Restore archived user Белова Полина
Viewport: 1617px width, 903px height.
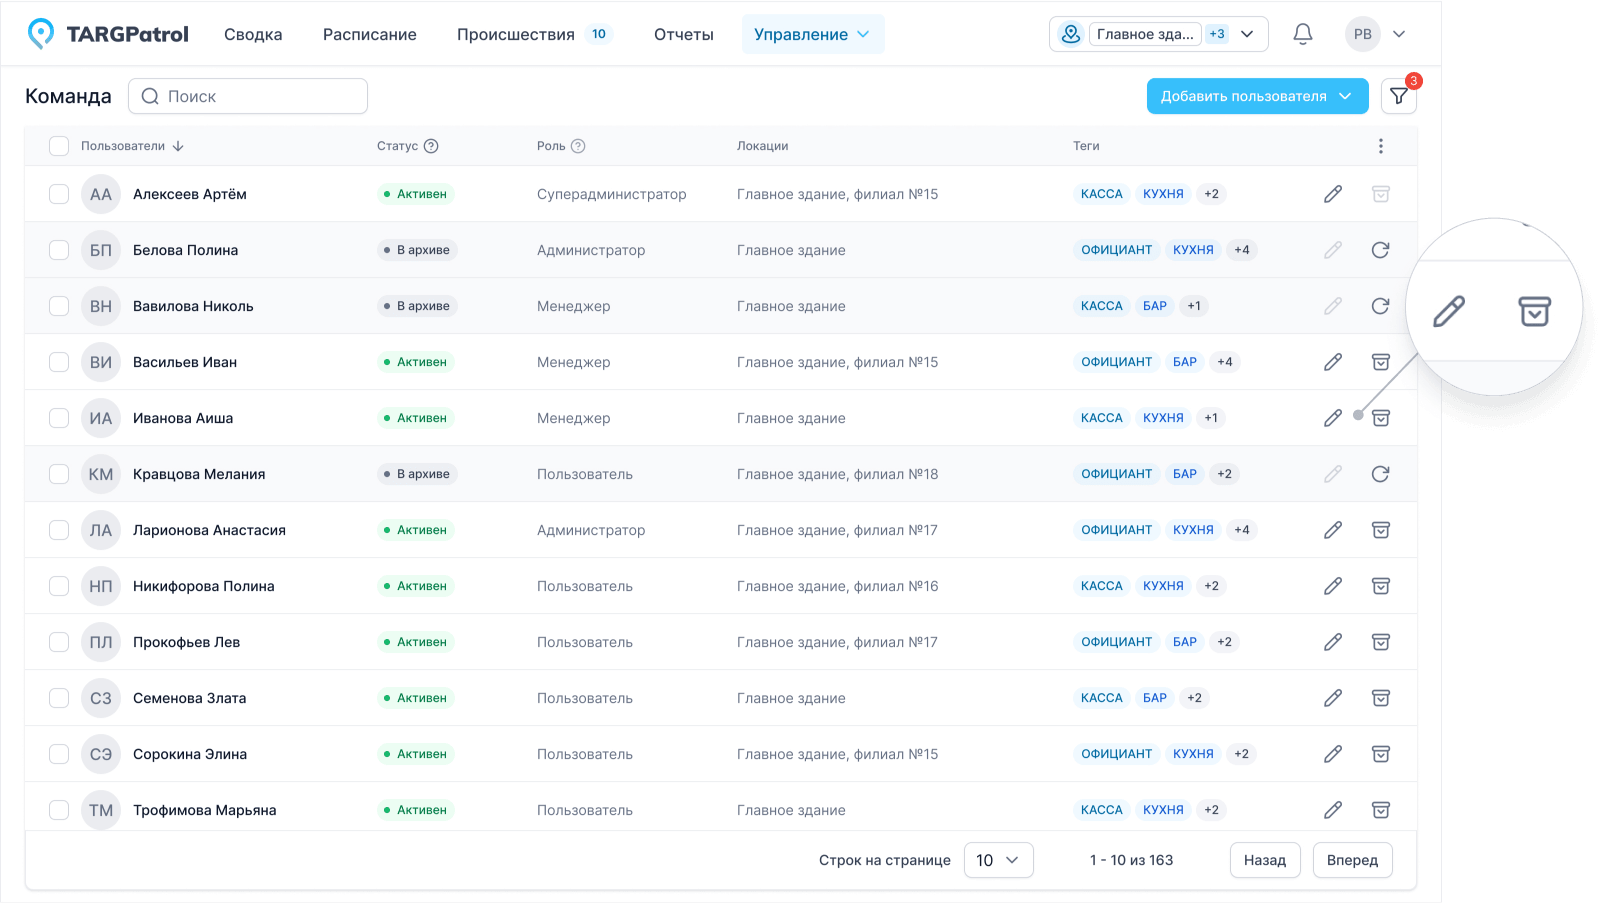click(1380, 250)
